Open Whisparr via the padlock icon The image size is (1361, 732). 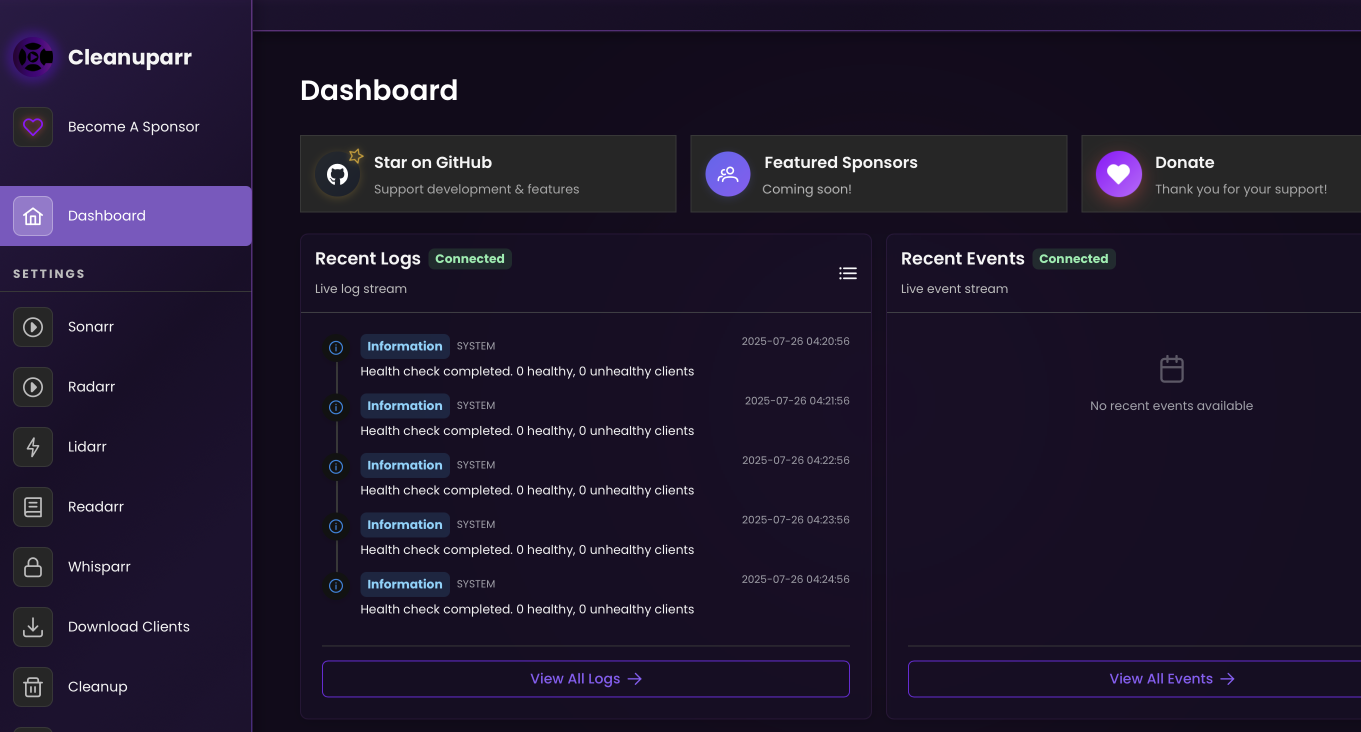(33, 567)
